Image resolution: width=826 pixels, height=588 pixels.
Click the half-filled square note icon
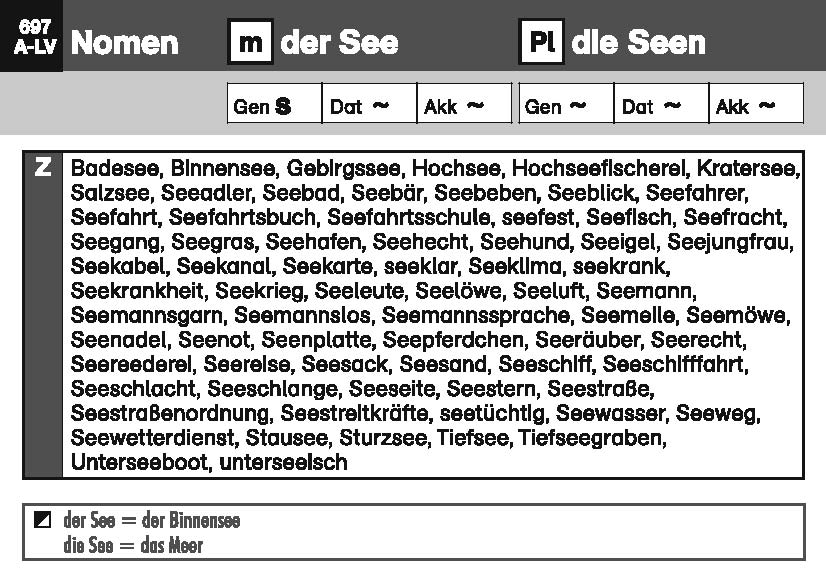(41, 521)
